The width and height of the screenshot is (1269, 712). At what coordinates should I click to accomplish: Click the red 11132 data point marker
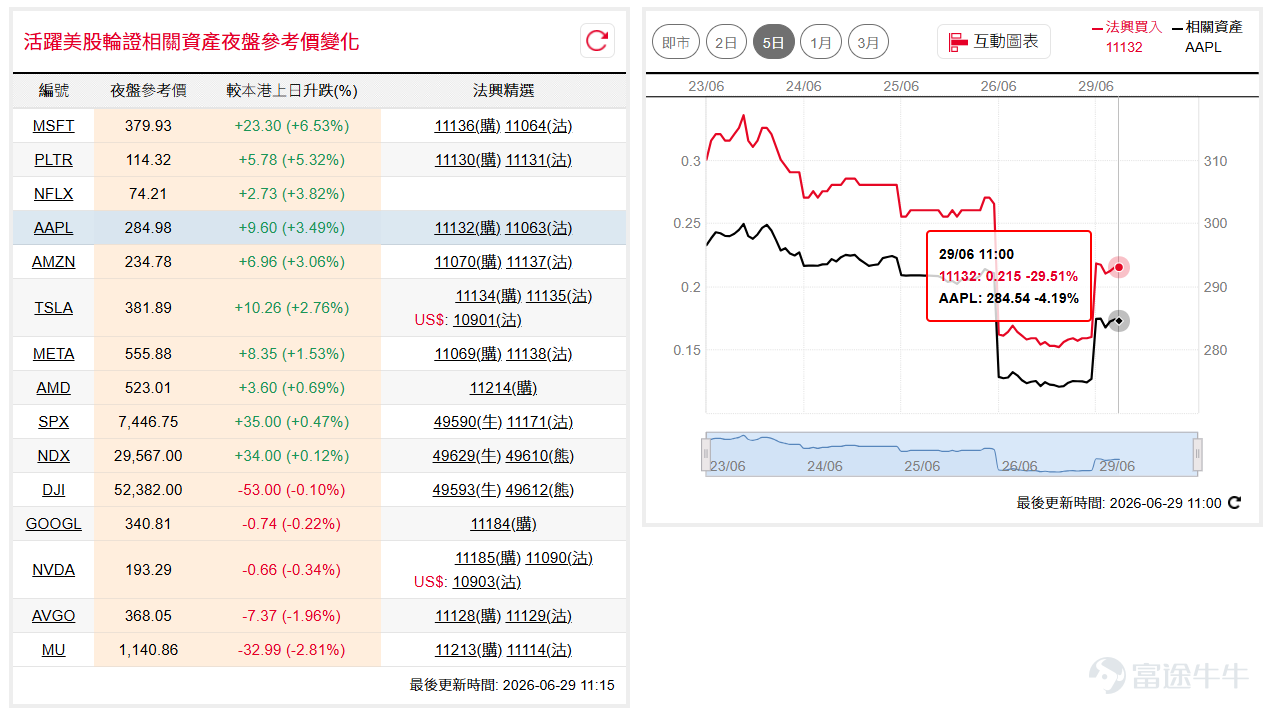1119,267
